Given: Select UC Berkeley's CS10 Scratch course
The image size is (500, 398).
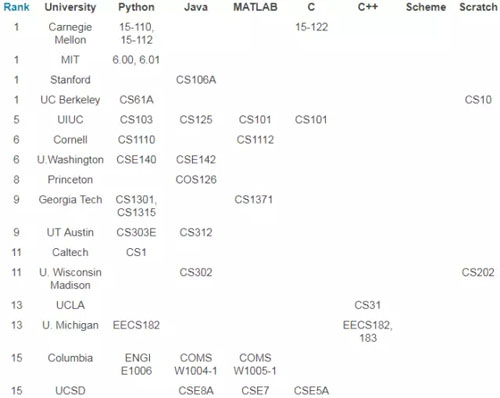Looking at the screenshot, I should click(478, 100).
